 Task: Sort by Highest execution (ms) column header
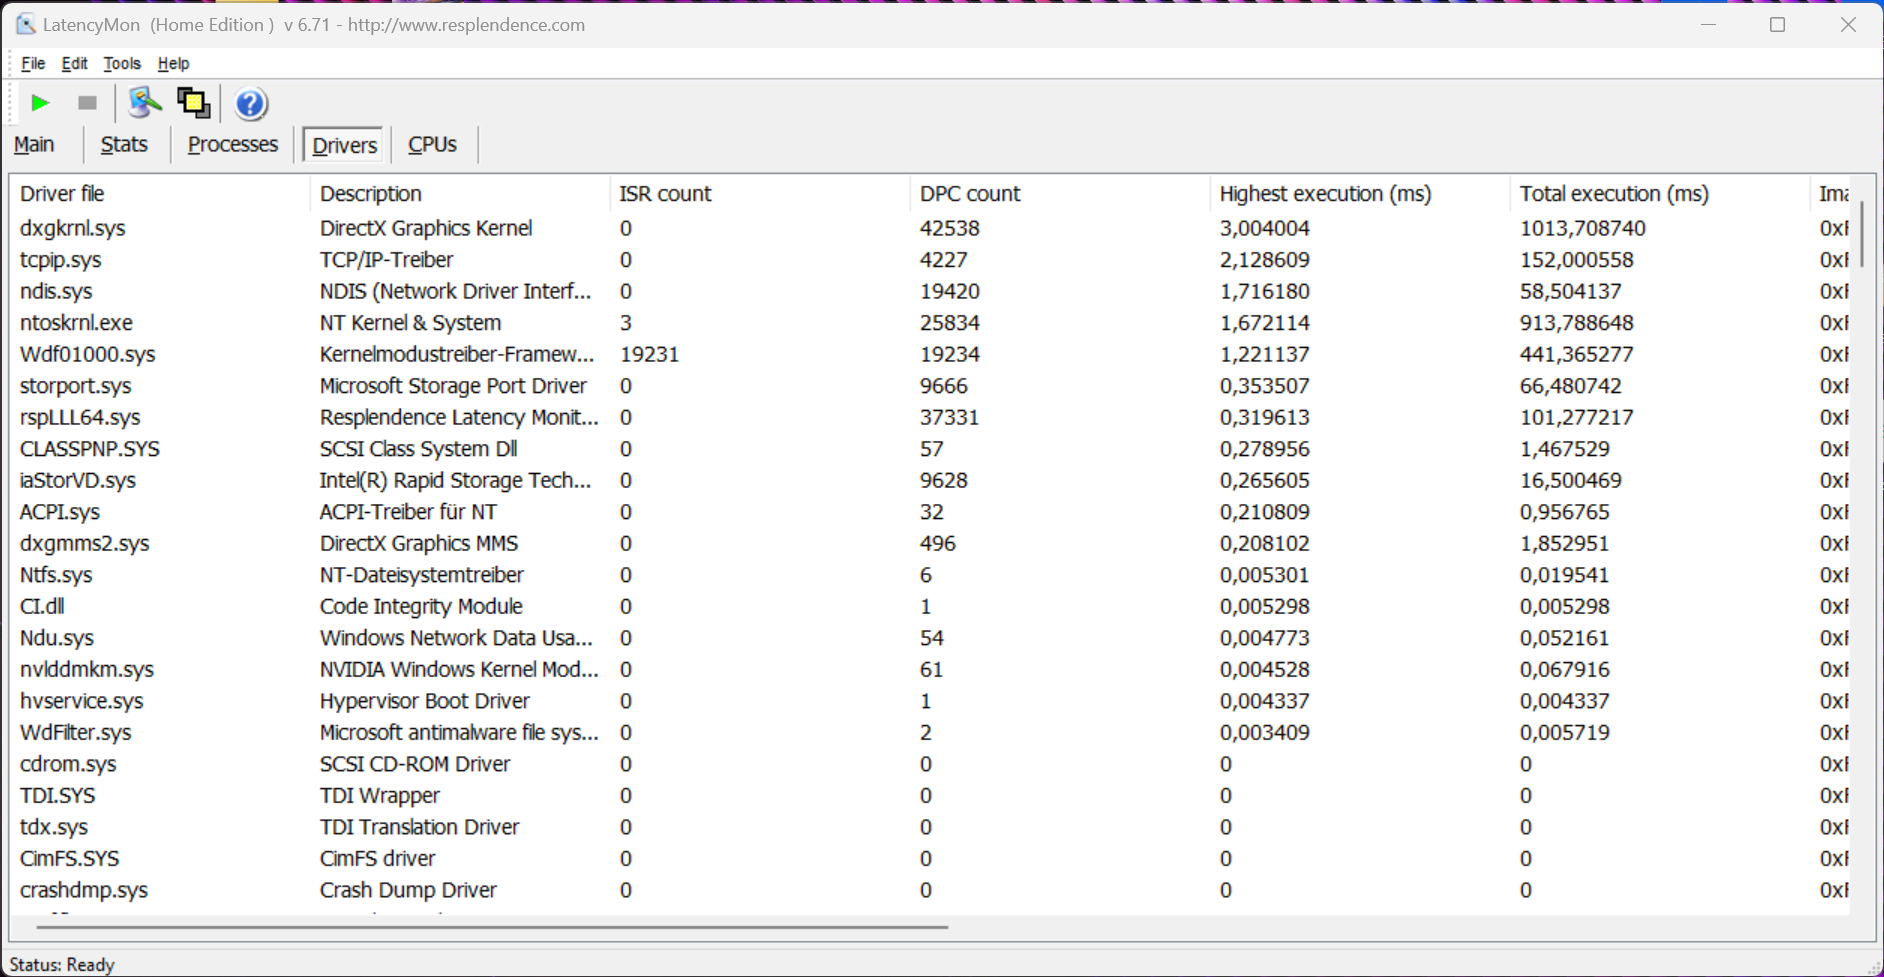pos(1325,194)
